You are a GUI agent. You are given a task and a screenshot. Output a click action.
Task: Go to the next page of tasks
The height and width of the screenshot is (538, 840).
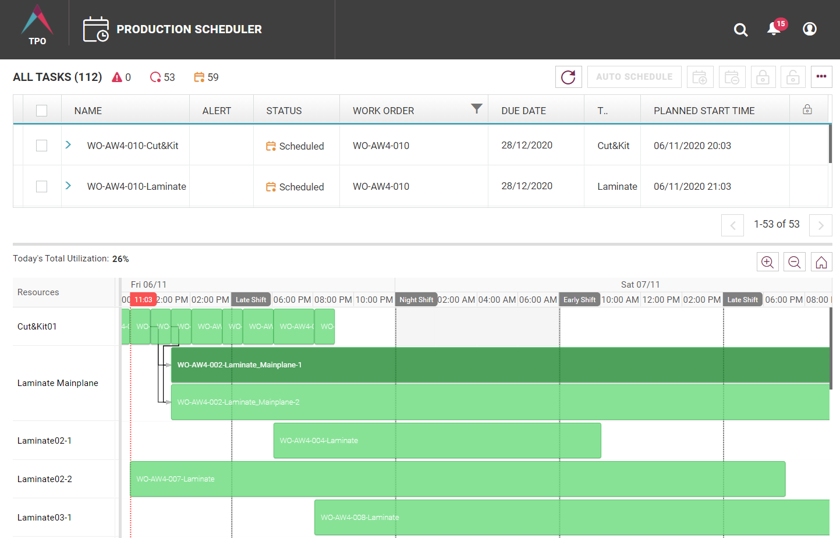click(820, 225)
